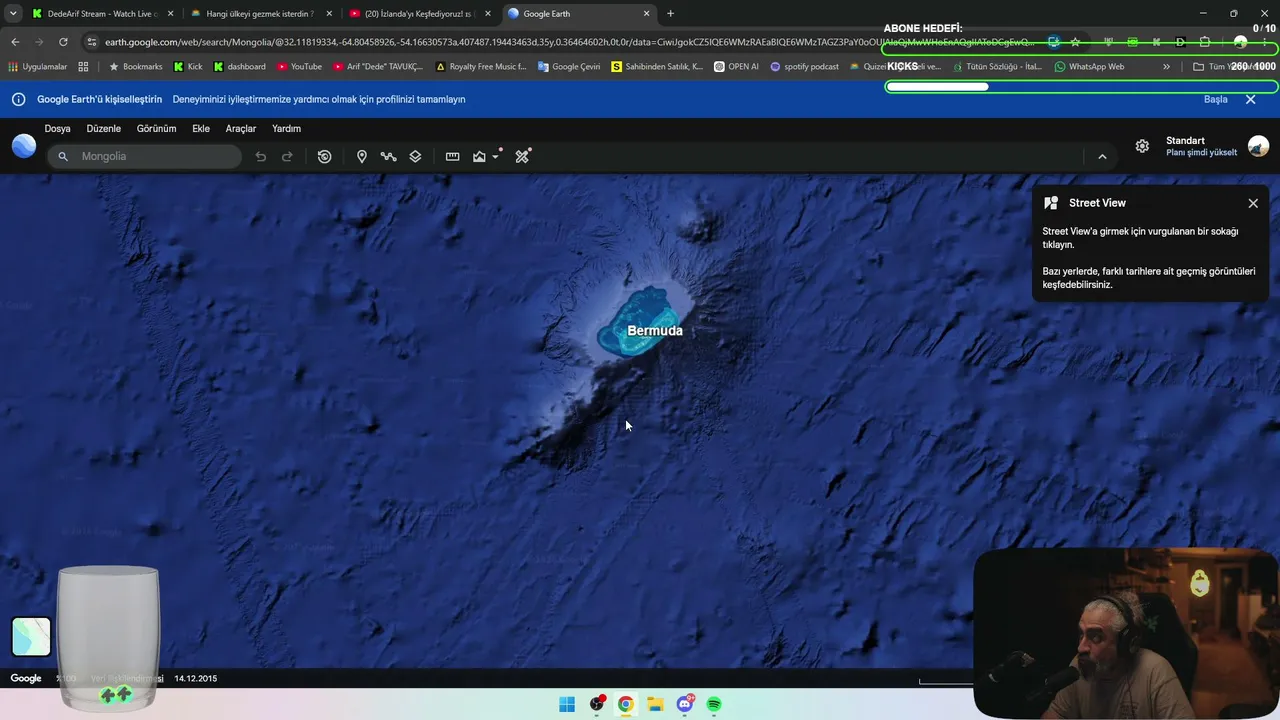Click the Mongolia search field

click(x=145, y=156)
